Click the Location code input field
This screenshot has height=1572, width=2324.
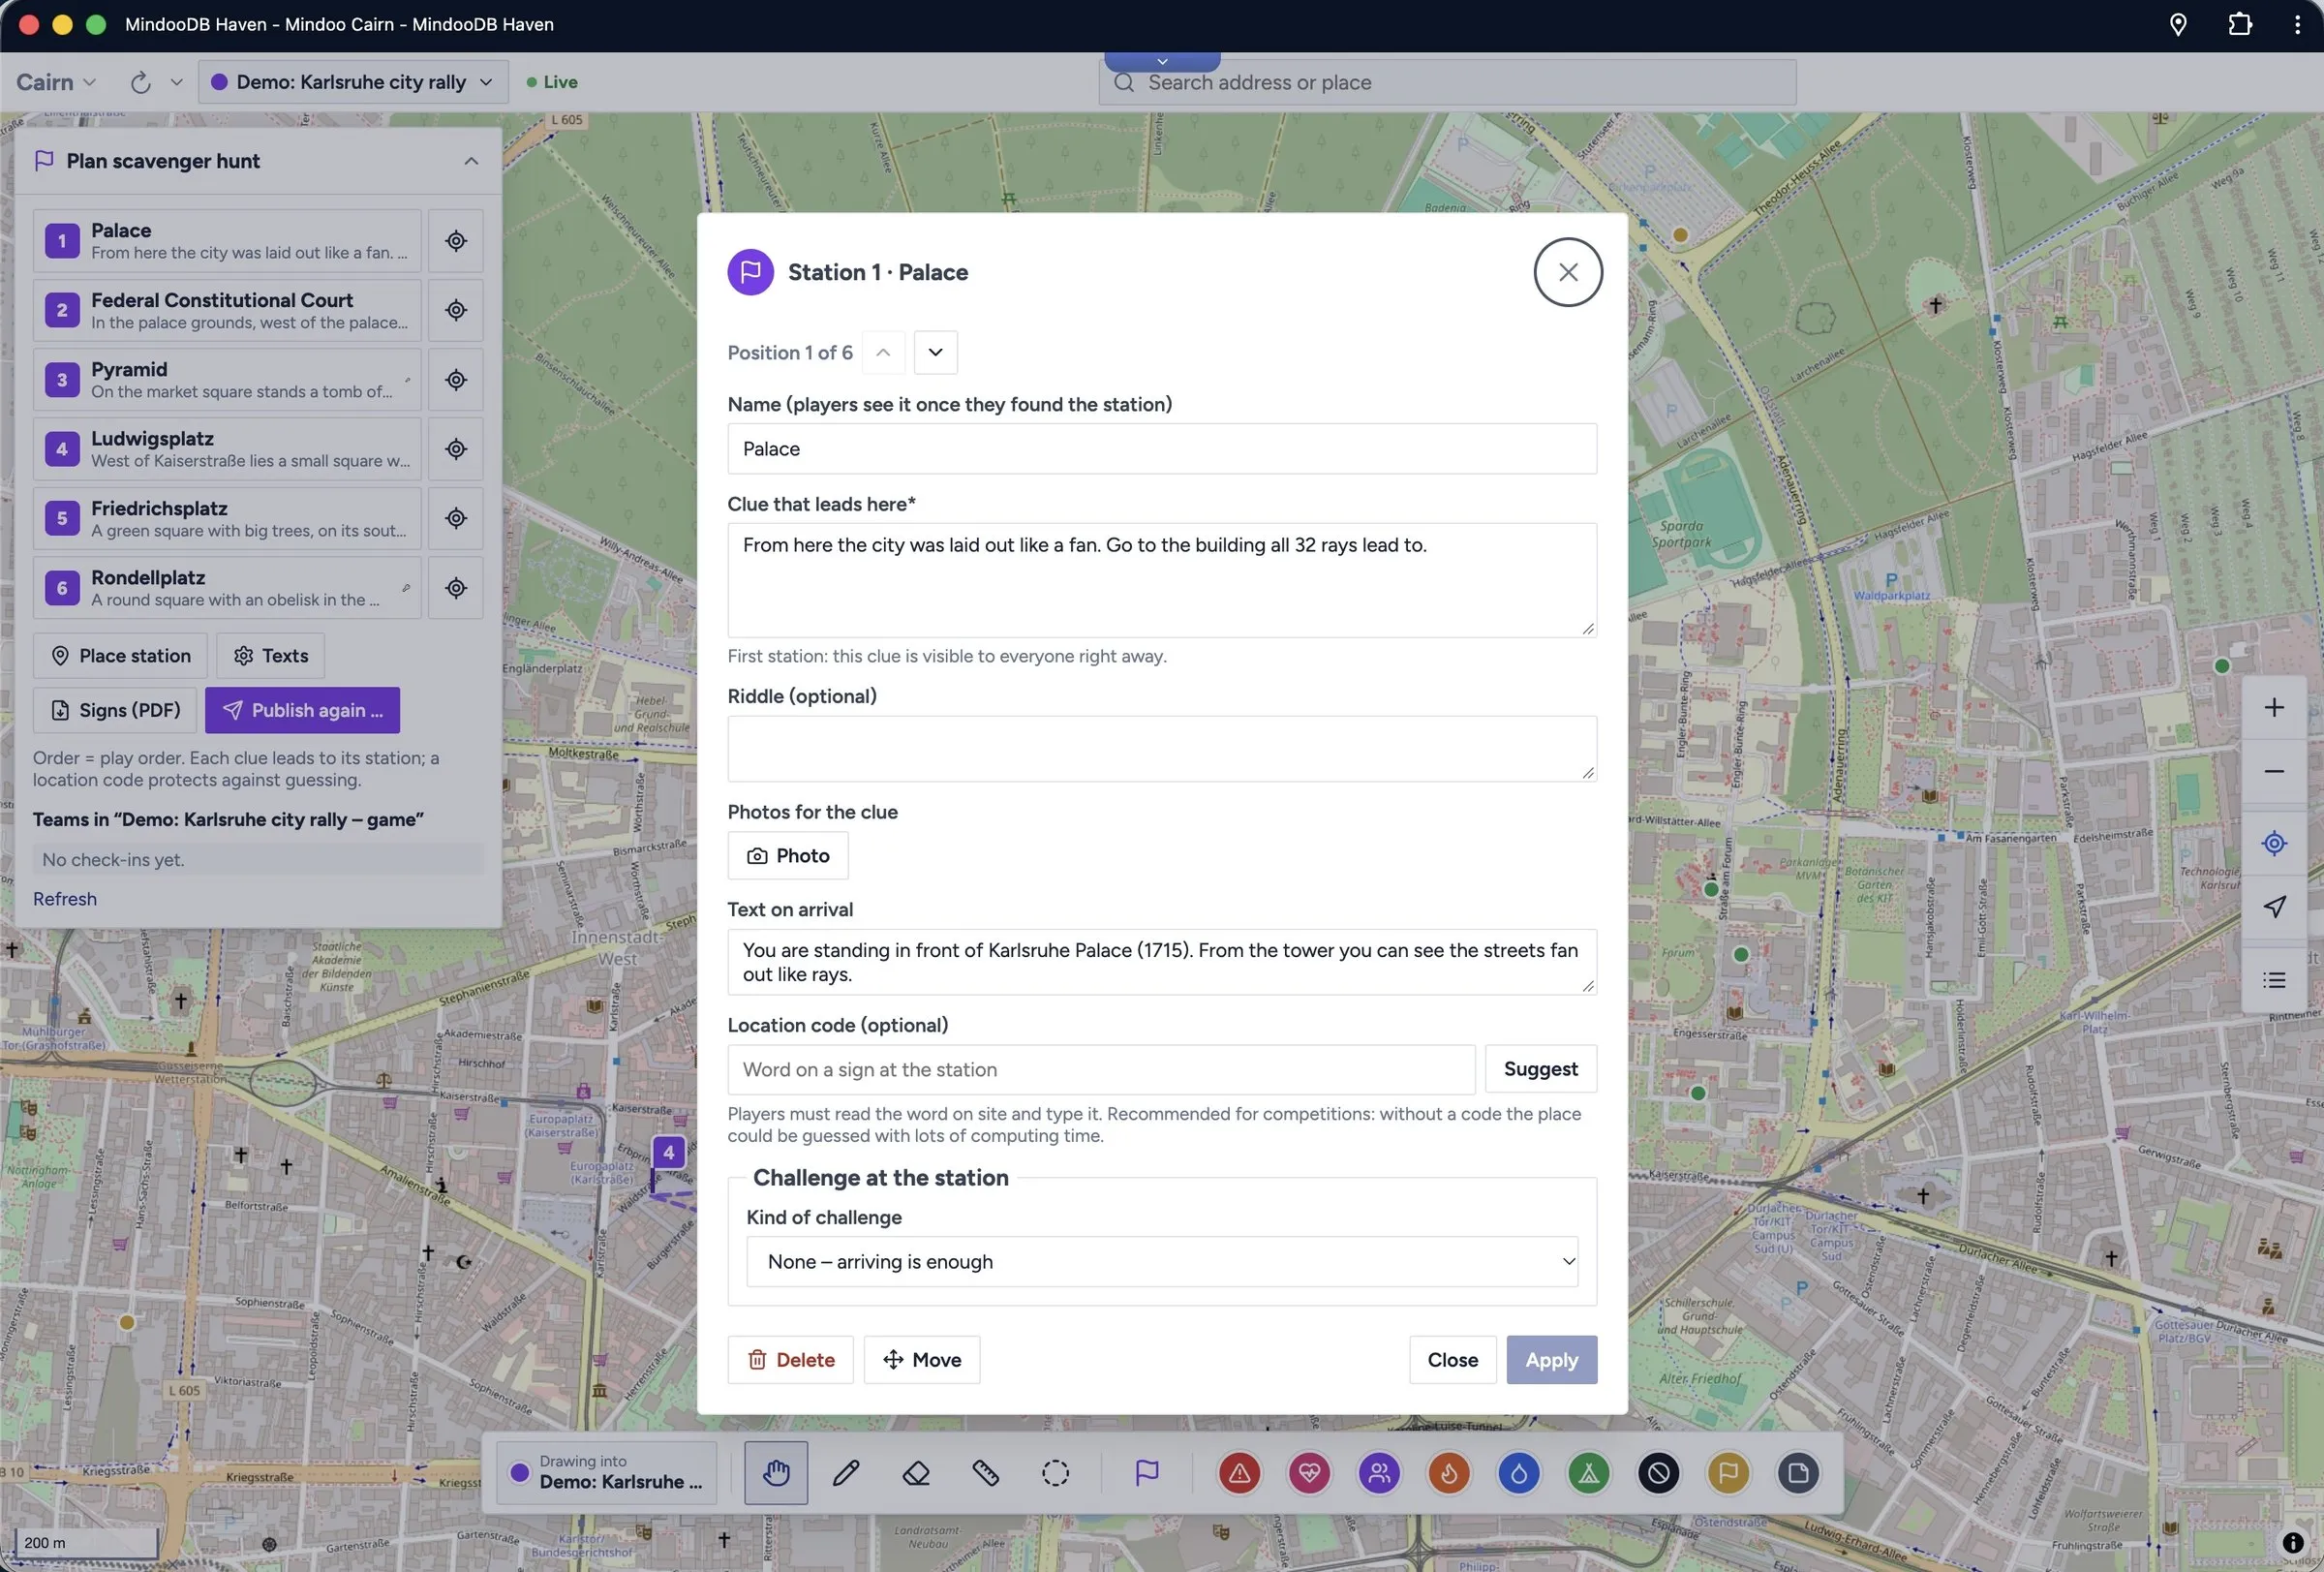pos(1101,1070)
